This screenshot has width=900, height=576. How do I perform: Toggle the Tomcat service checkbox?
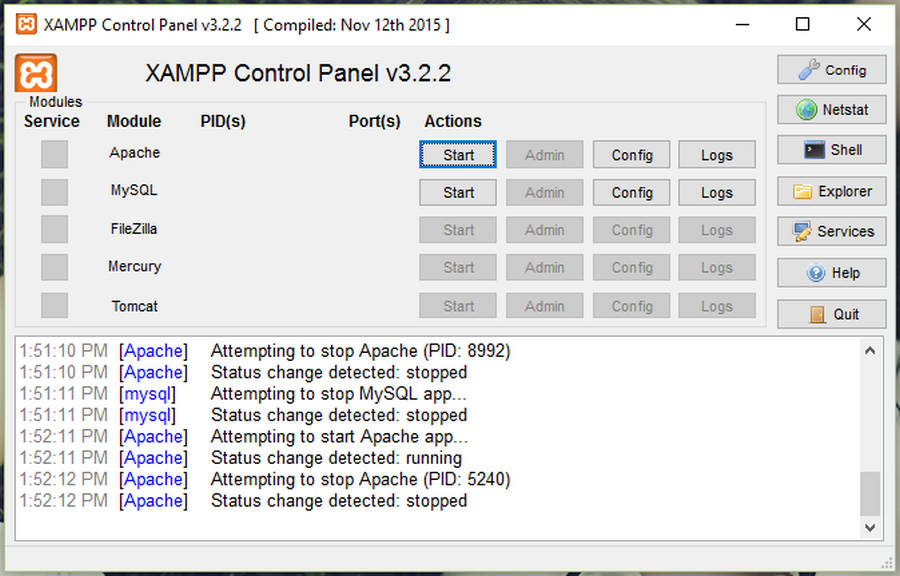click(55, 305)
